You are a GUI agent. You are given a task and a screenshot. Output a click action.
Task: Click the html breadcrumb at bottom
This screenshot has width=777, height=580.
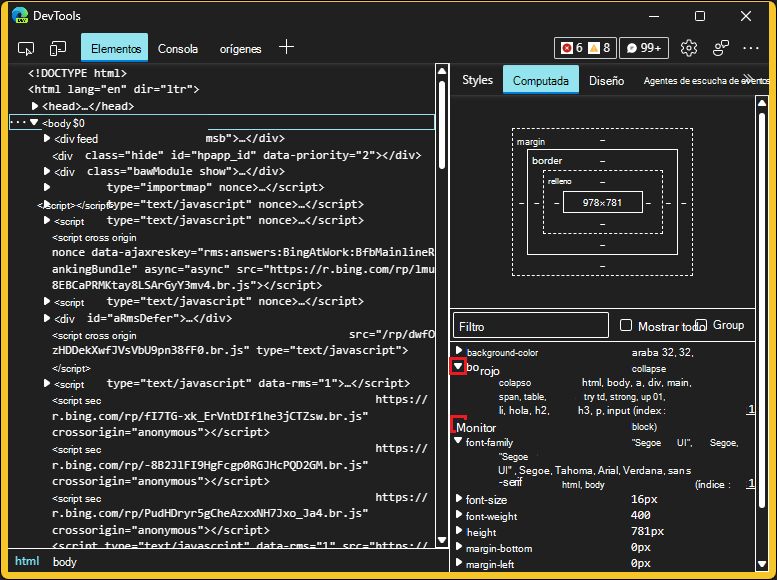(x=27, y=562)
